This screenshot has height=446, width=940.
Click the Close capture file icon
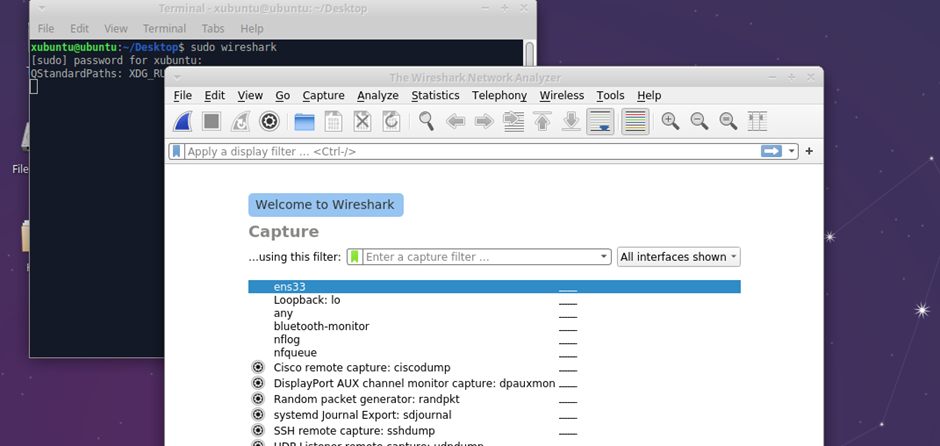pos(362,122)
